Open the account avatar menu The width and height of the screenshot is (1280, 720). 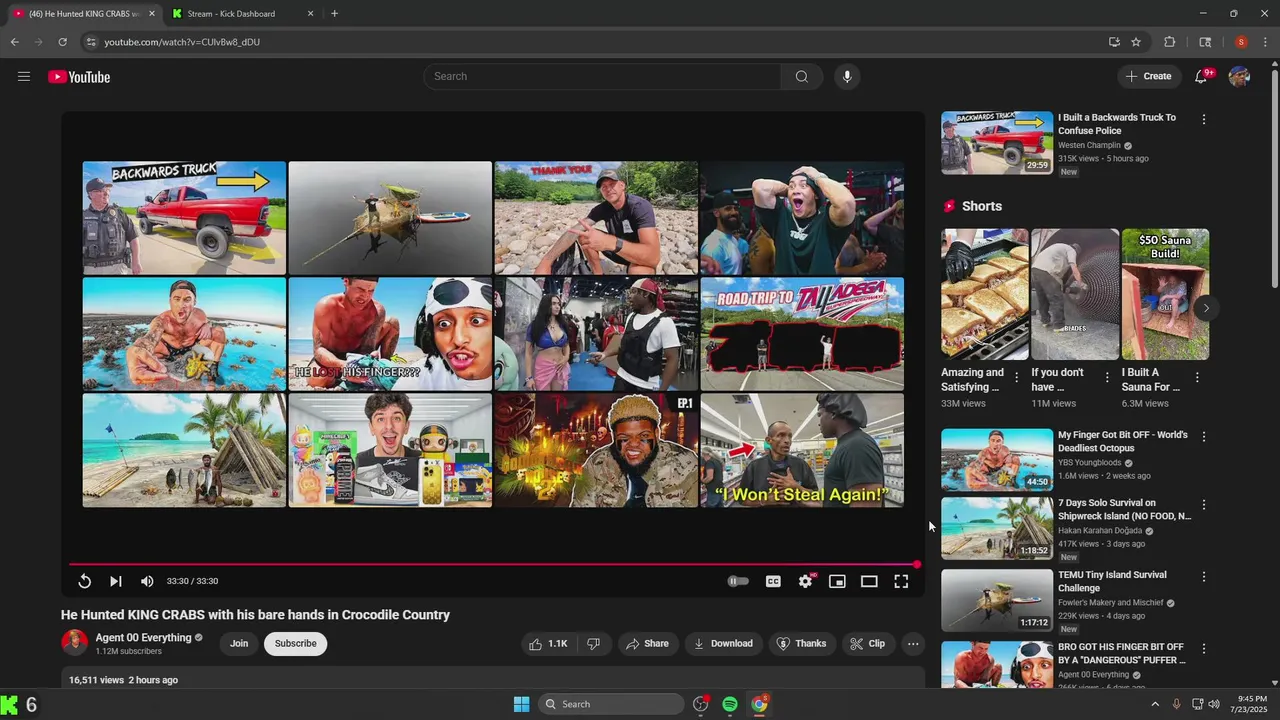[1239, 77]
